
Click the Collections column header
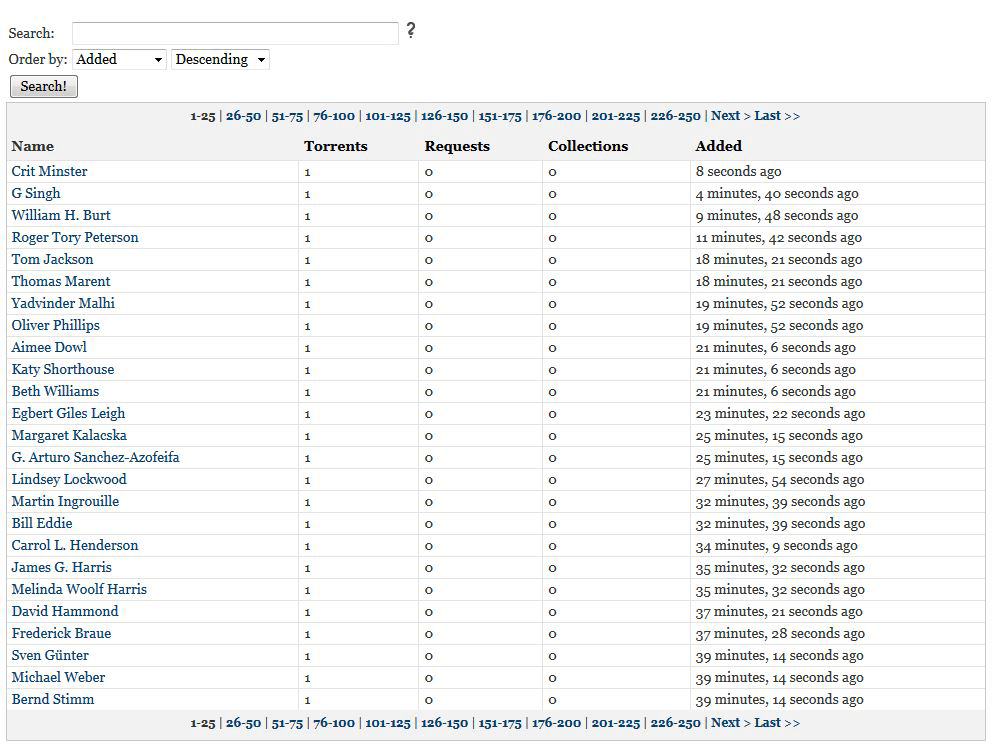point(588,146)
